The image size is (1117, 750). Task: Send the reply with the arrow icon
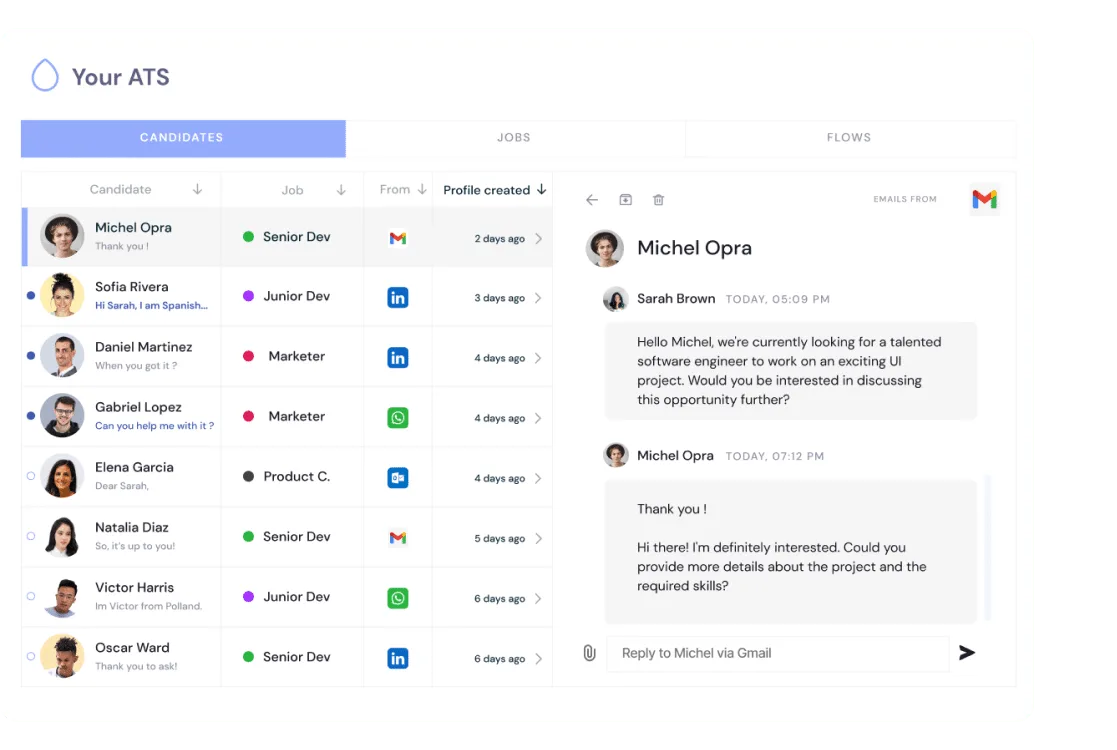tap(967, 652)
